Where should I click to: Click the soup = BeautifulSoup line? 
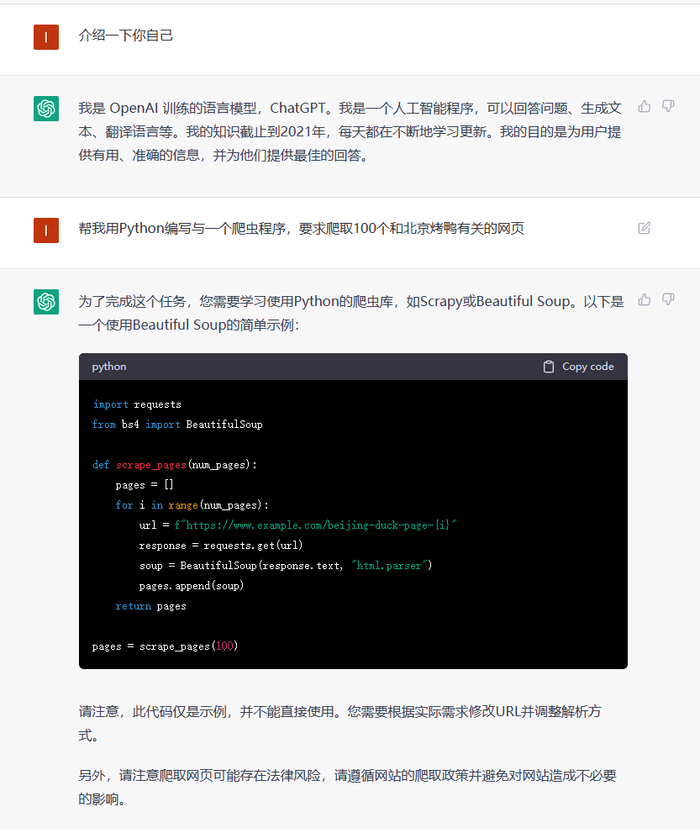tap(285, 566)
